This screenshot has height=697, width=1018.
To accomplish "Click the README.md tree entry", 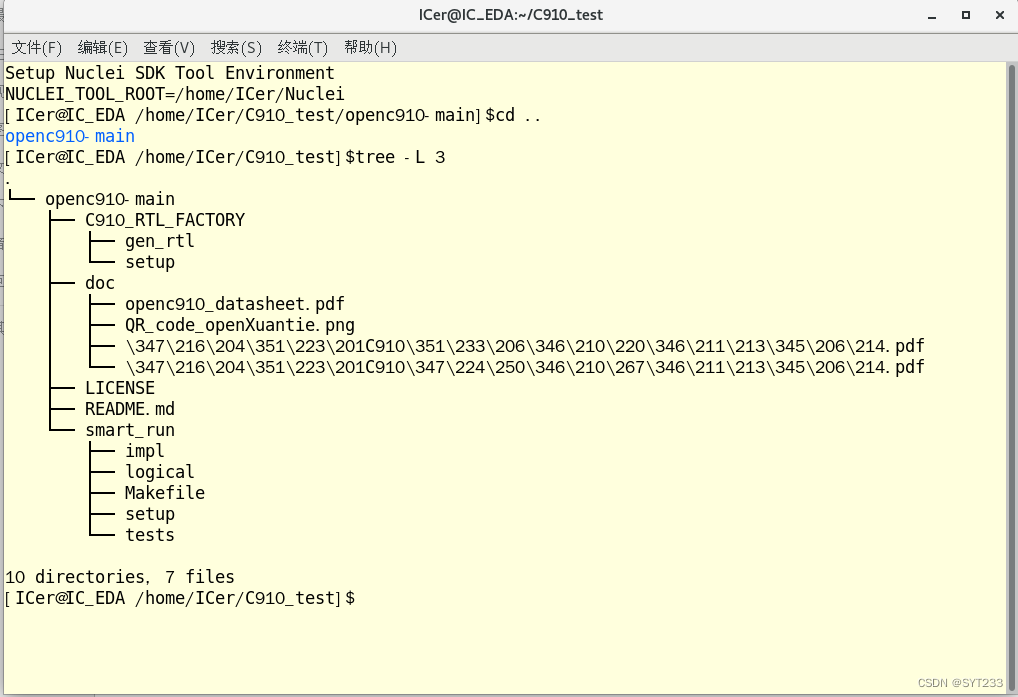I will 130,409.
